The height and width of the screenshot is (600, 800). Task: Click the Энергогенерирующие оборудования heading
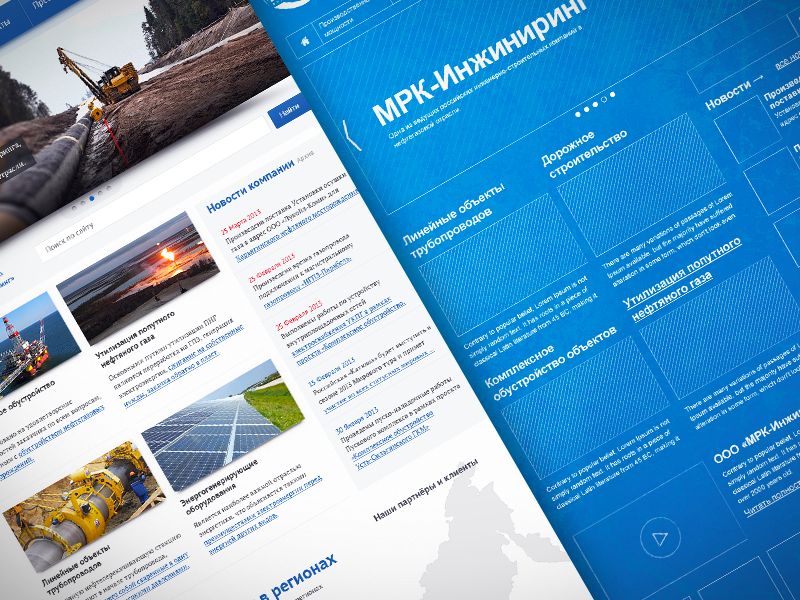219,486
